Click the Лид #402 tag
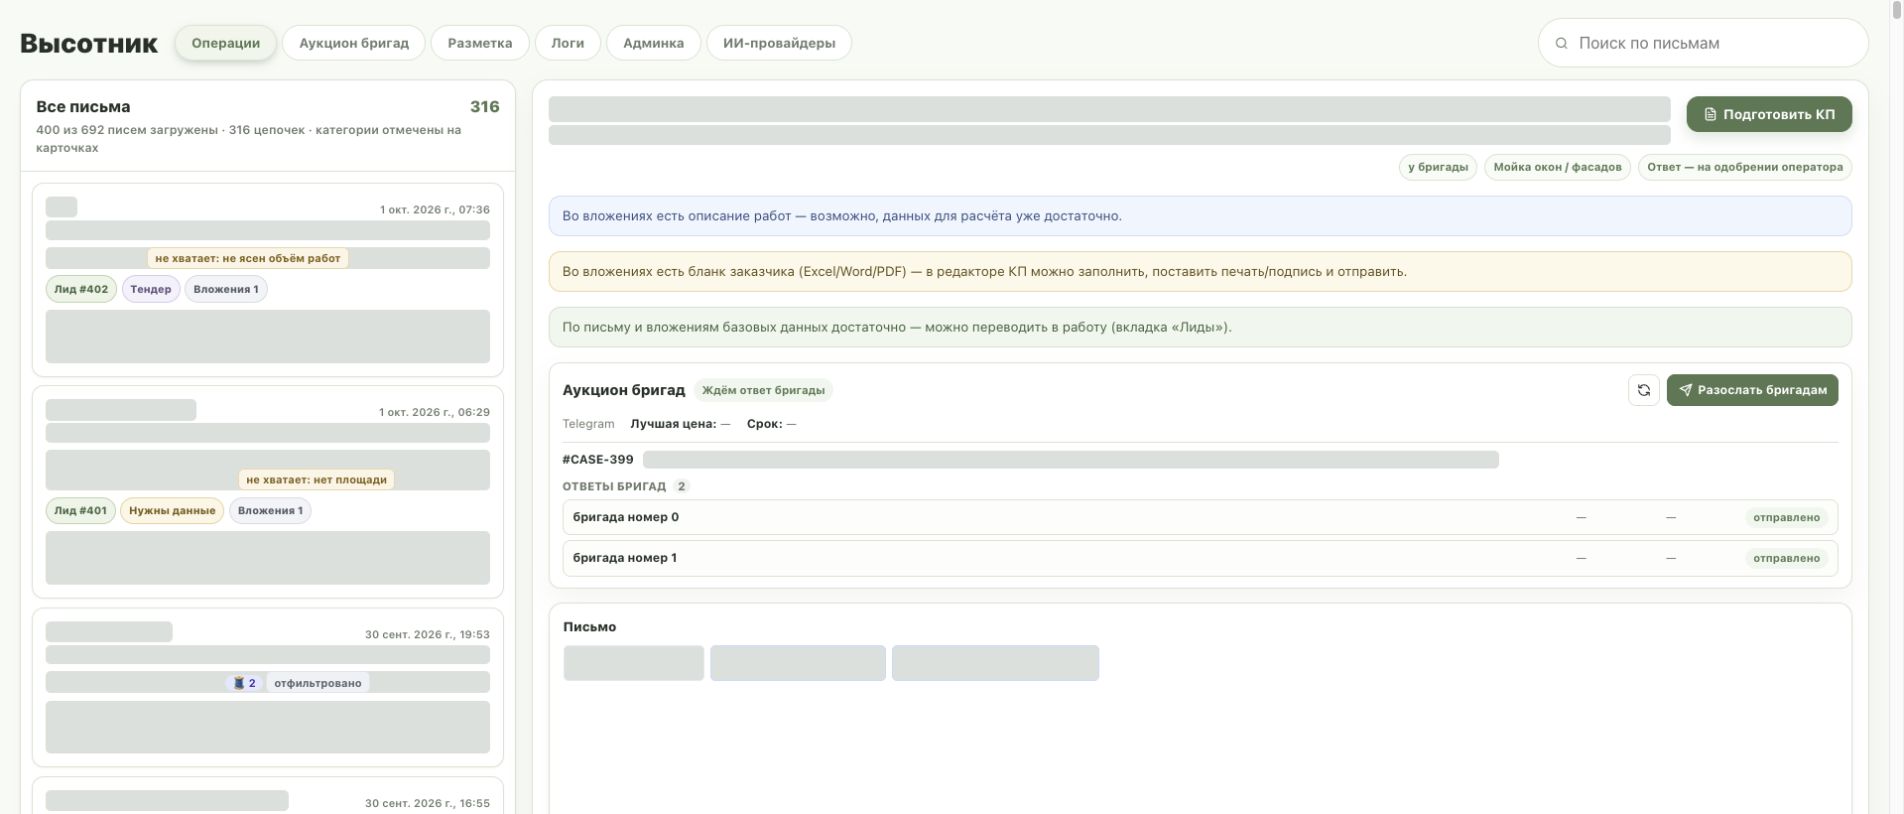Image resolution: width=1904 pixels, height=814 pixels. (81, 289)
